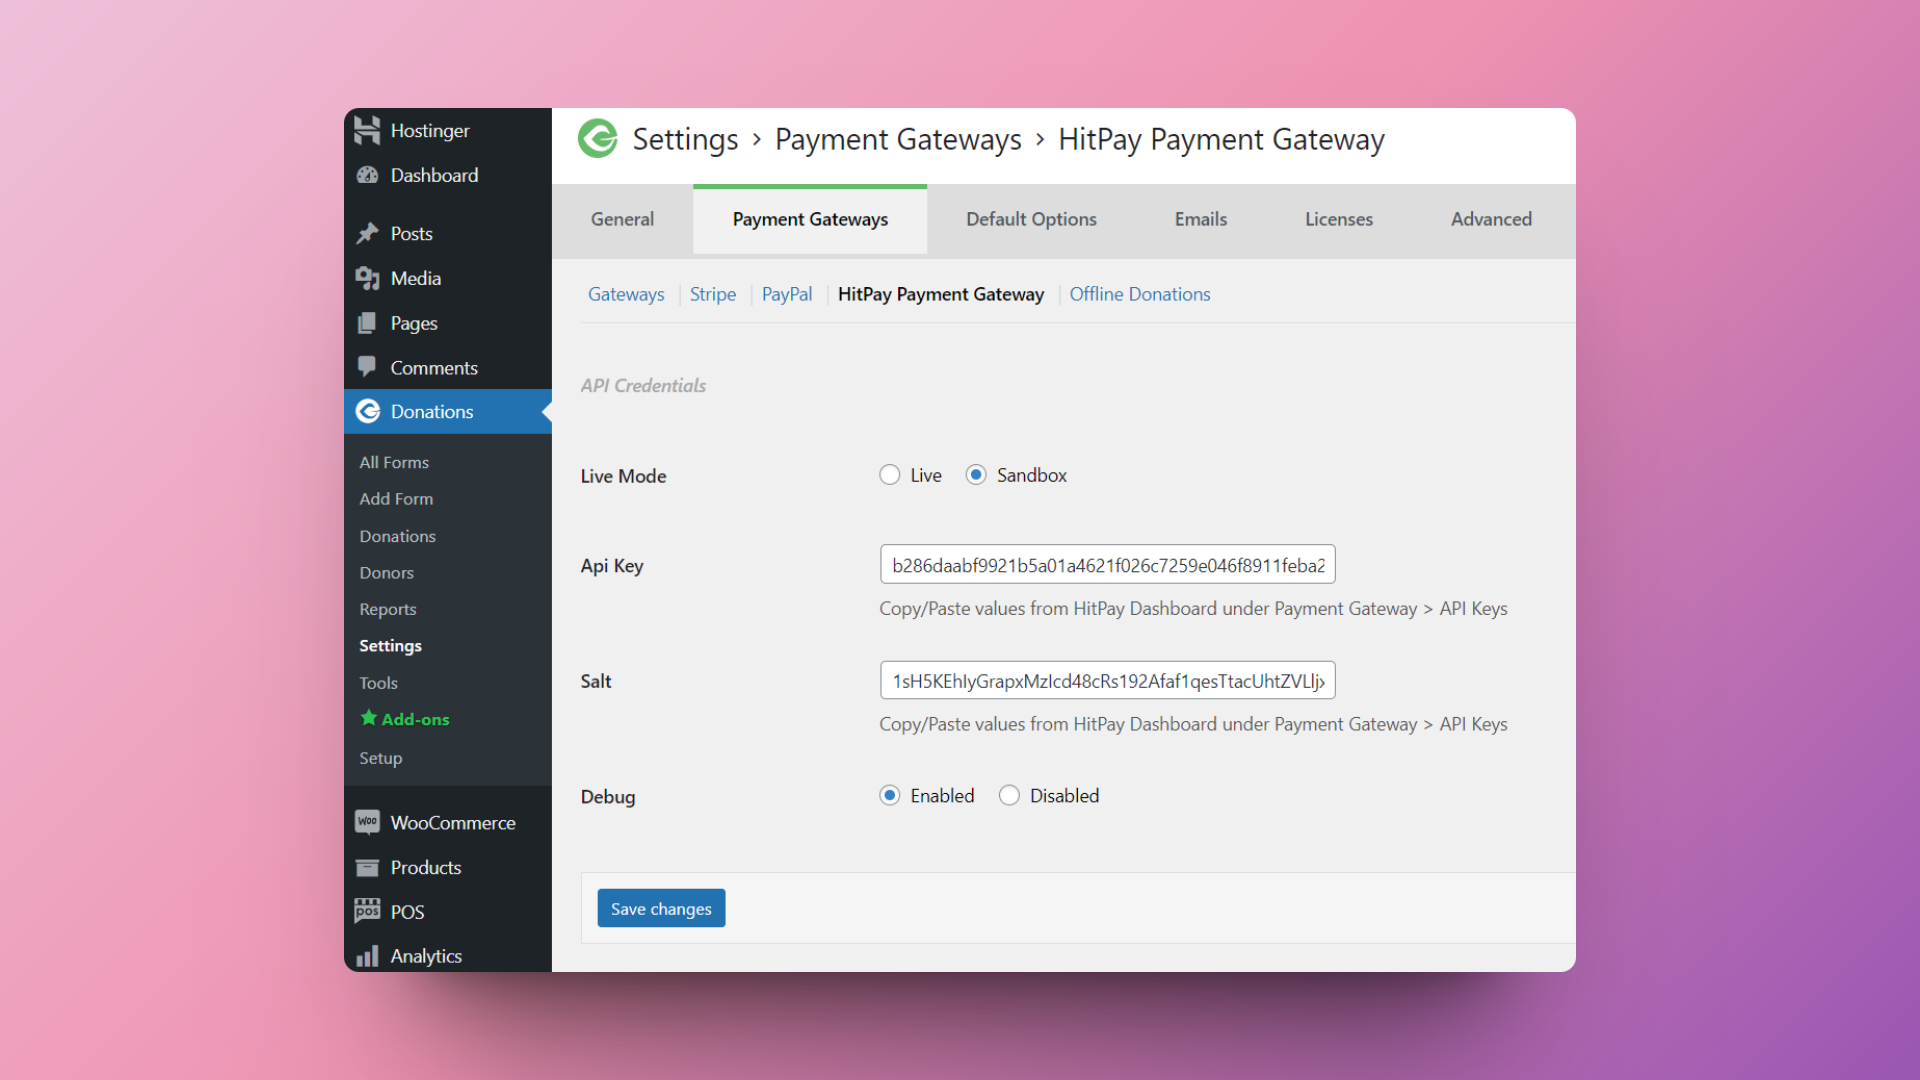Go to the Dashboard menu label

(434, 175)
